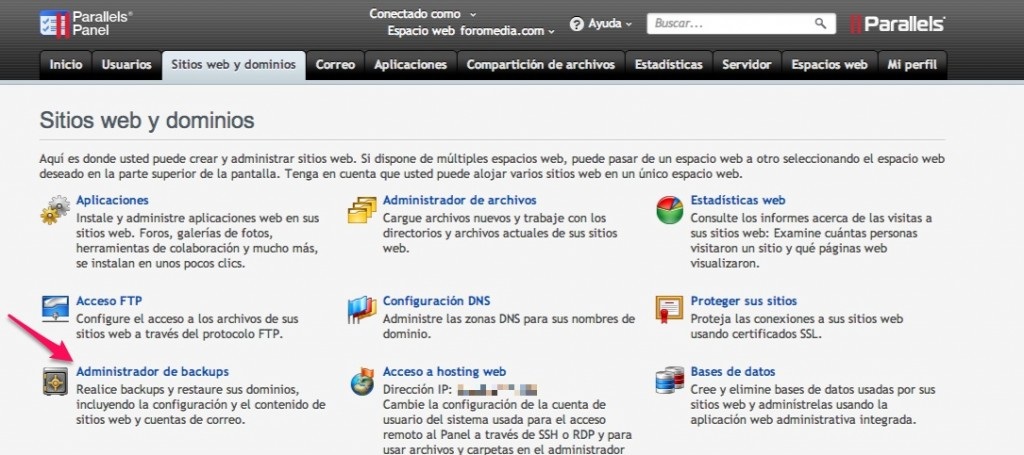The height and width of the screenshot is (455, 1024).
Task: Click the Estadísticas web chart icon
Action: [668, 211]
